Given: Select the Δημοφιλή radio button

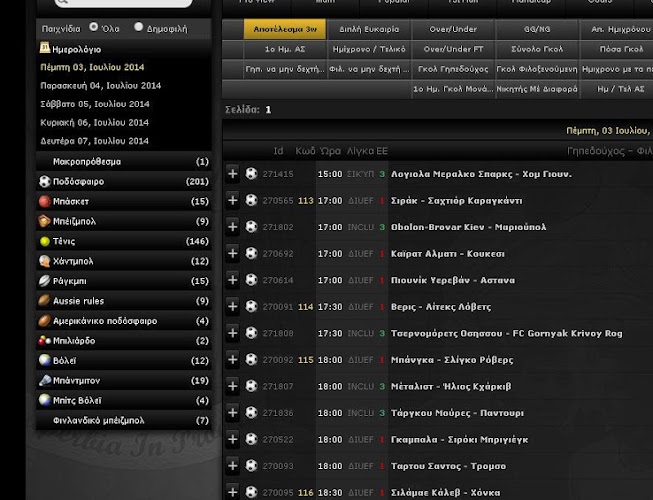Looking at the screenshot, I should tap(138, 27).
